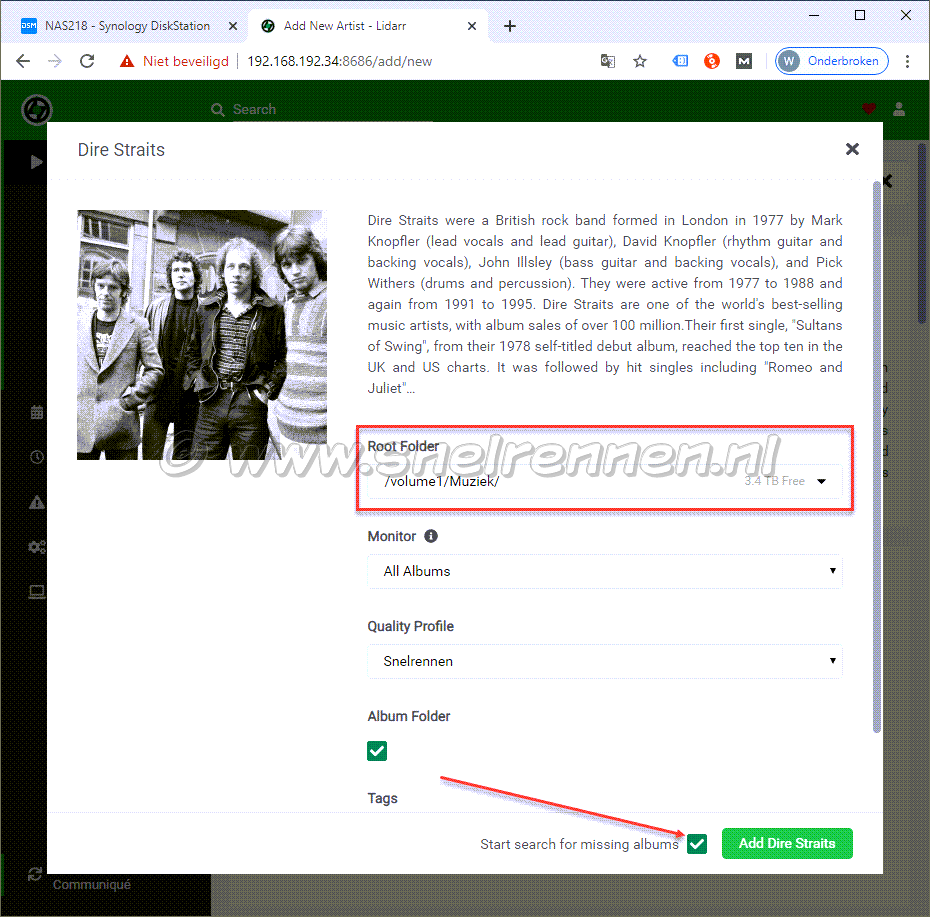Click the Lidarr logo icon
The width and height of the screenshot is (930, 917).
coord(37,110)
